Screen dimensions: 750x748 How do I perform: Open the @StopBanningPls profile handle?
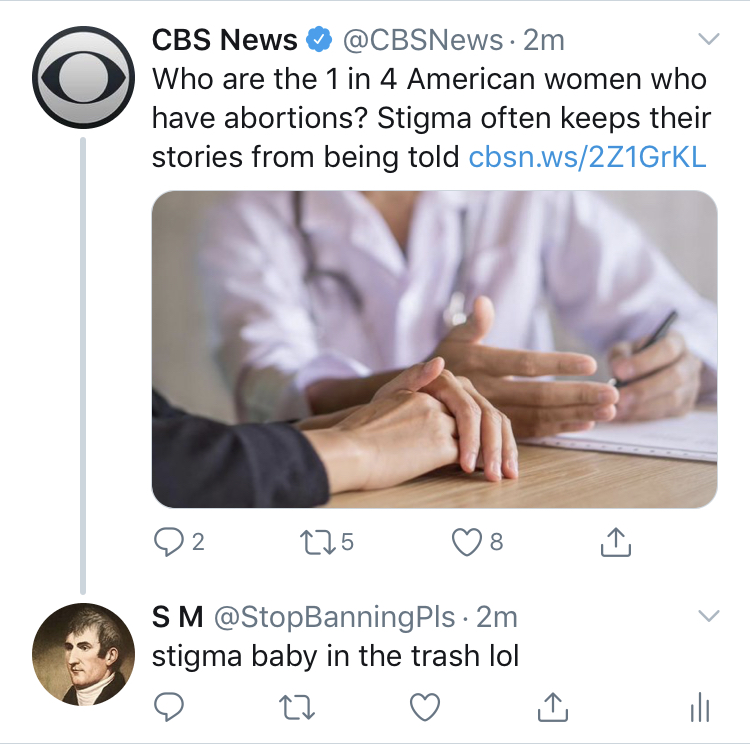tap(336, 617)
